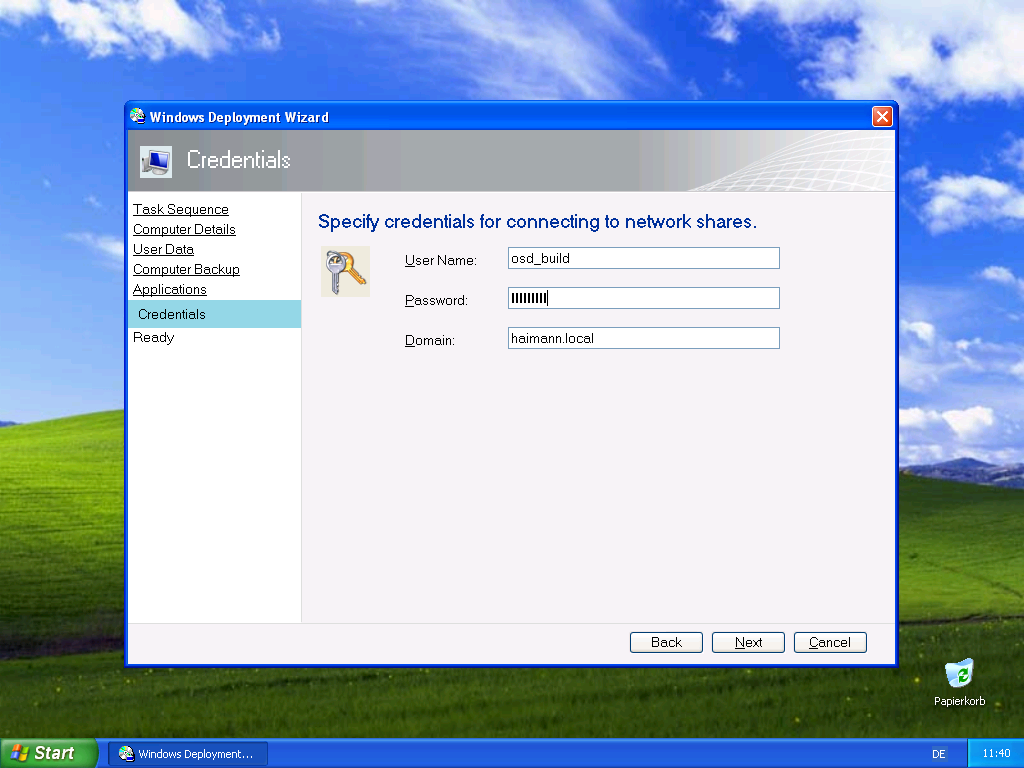1024x768 pixels.
Task: Open the Papierkorb recycle bin icon
Action: [x=959, y=683]
